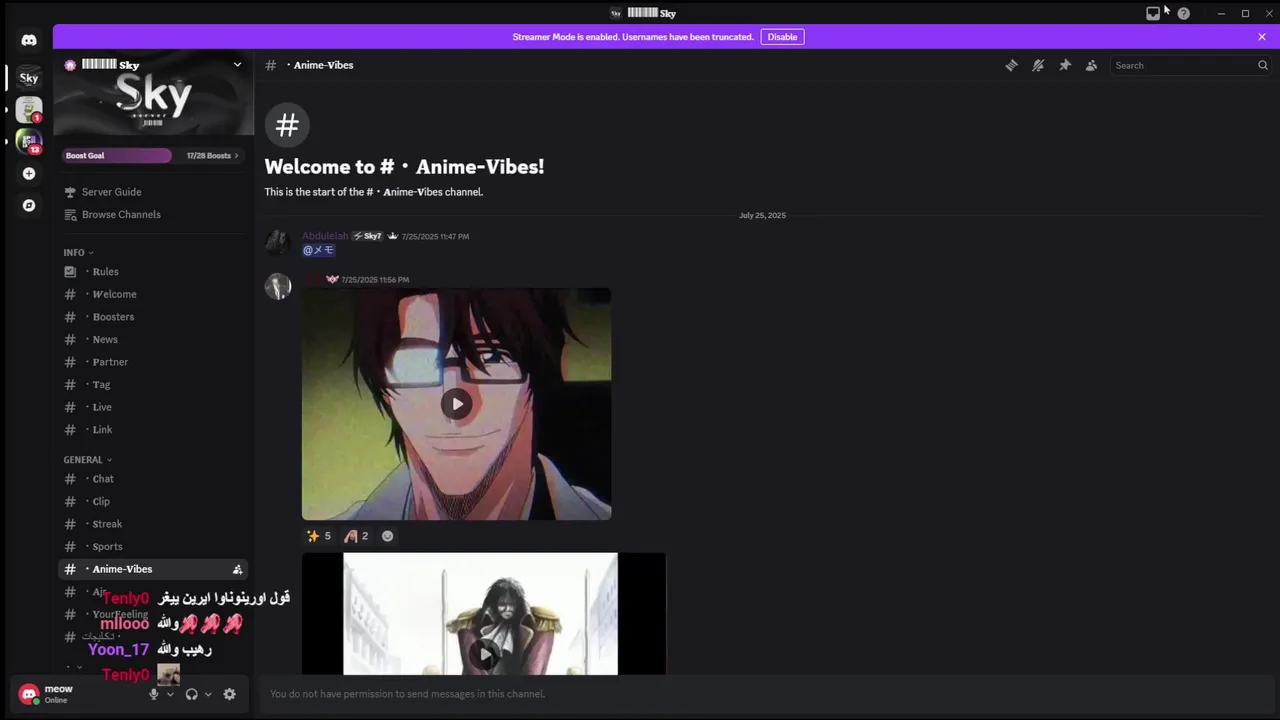Toggle the member list panel
The width and height of the screenshot is (1280, 720).
(x=1091, y=65)
